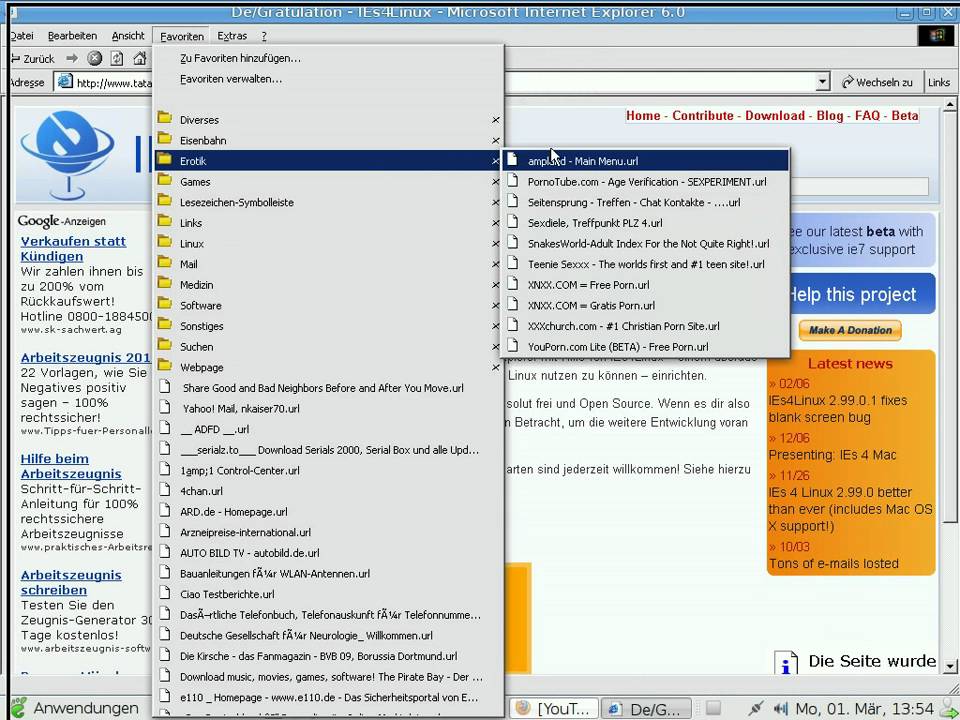Click the Eisenbahn folder icon
This screenshot has height=720, width=960.
pyautogui.click(x=165, y=138)
